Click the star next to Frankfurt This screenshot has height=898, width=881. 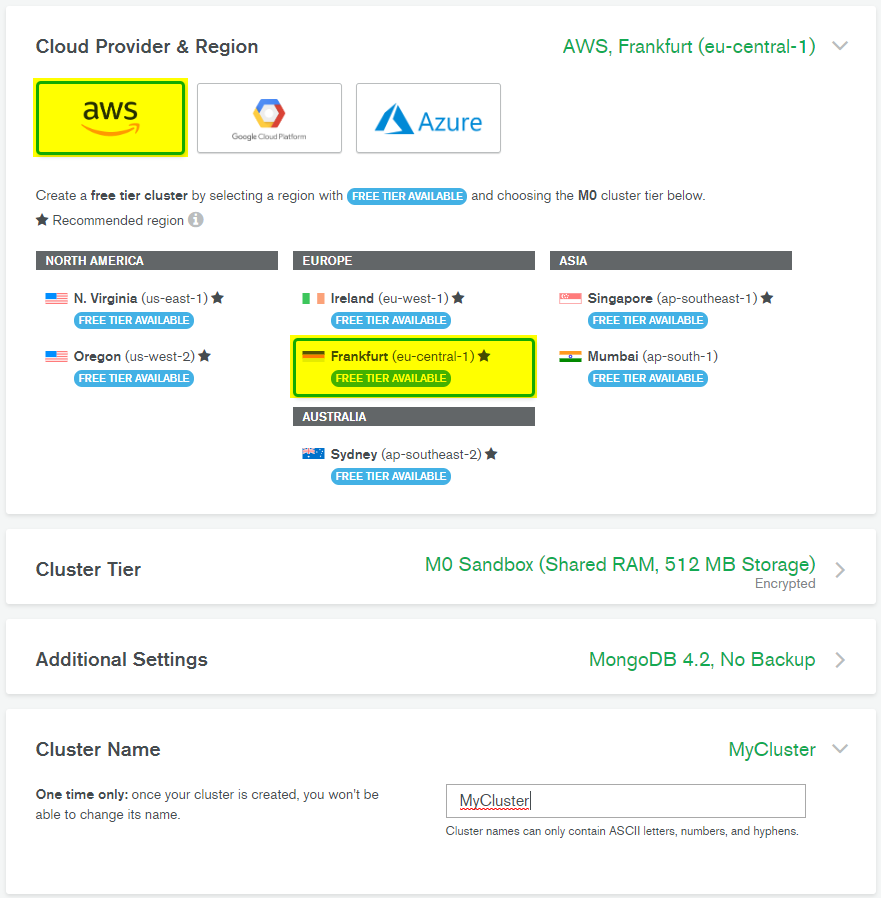pyautogui.click(x=484, y=356)
